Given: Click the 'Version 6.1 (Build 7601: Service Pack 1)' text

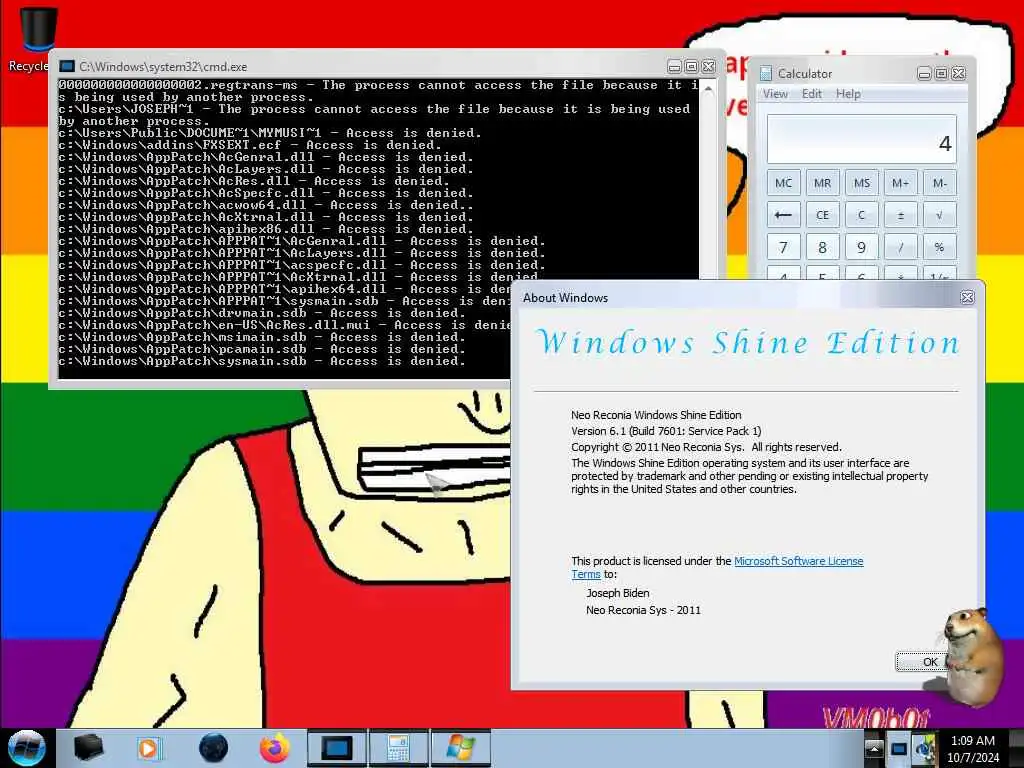Looking at the screenshot, I should click(666, 431).
